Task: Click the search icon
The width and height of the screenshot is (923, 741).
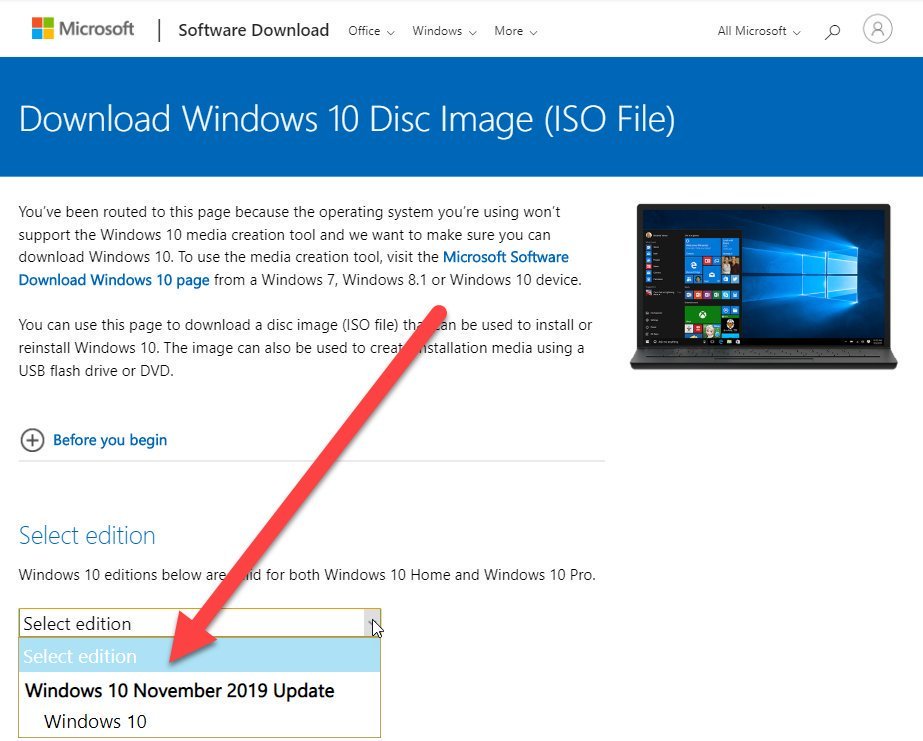Action: coord(832,31)
